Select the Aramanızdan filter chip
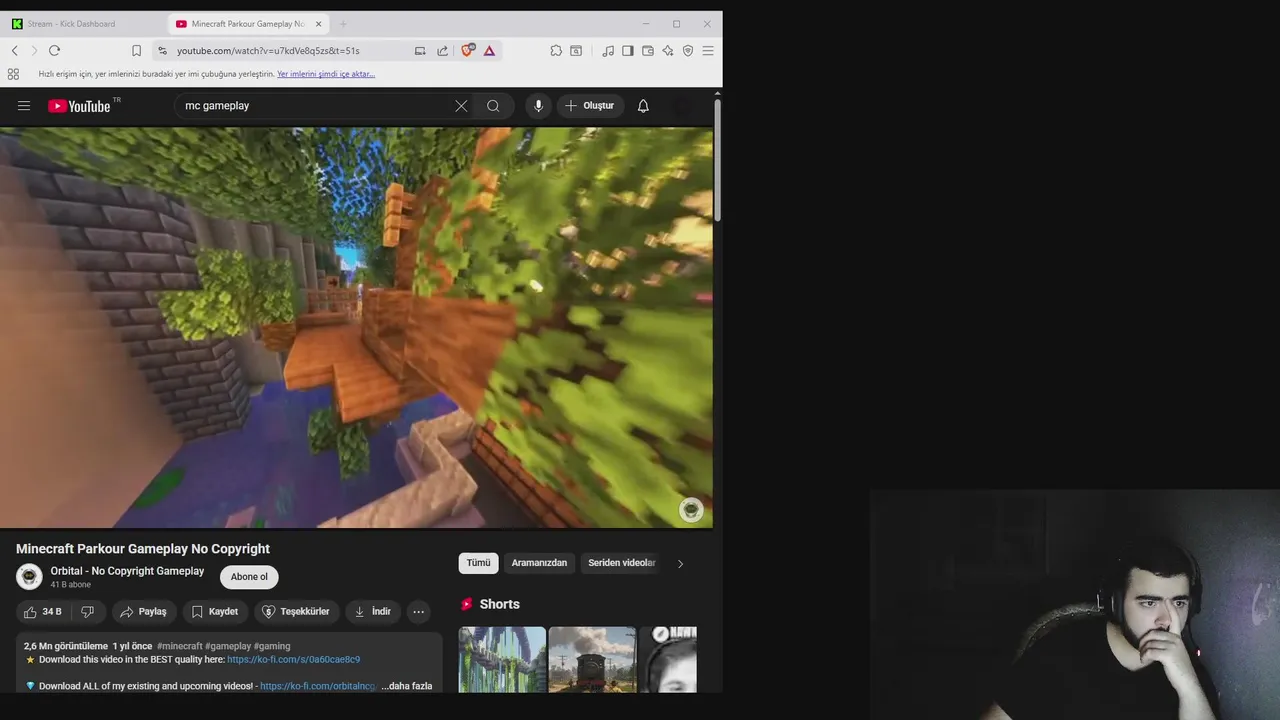 point(539,563)
